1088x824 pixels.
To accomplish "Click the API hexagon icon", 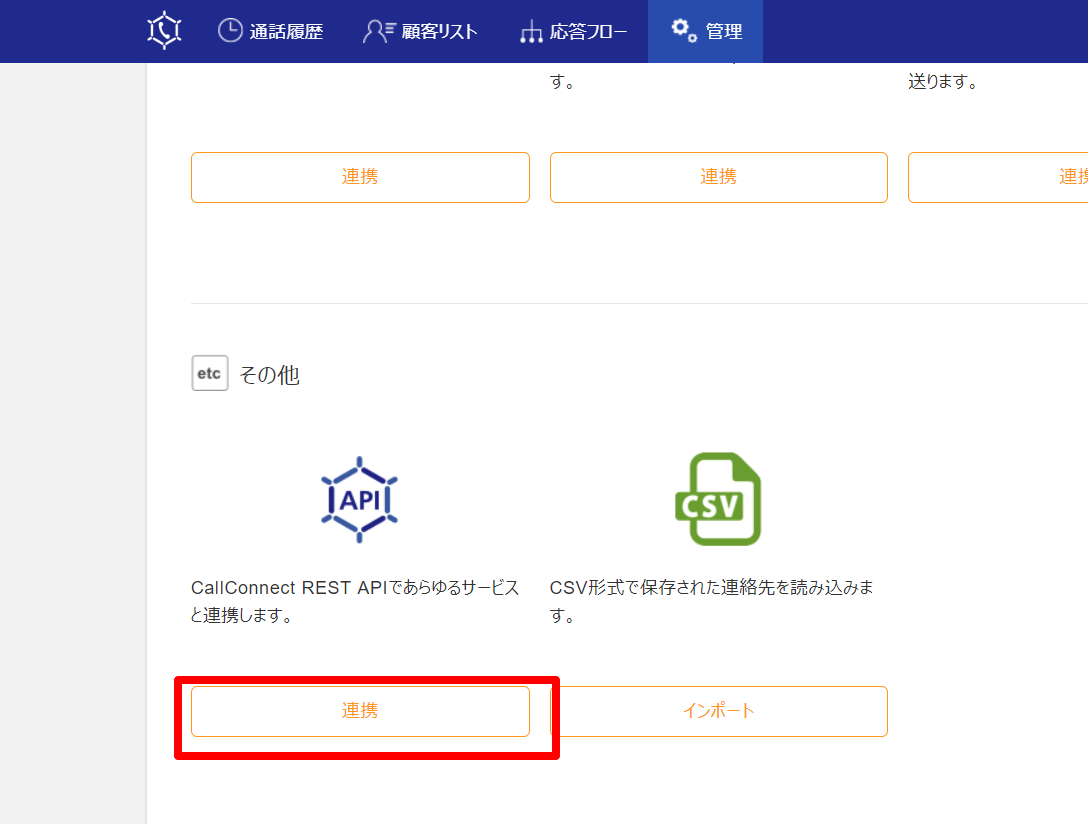I will (x=359, y=499).
